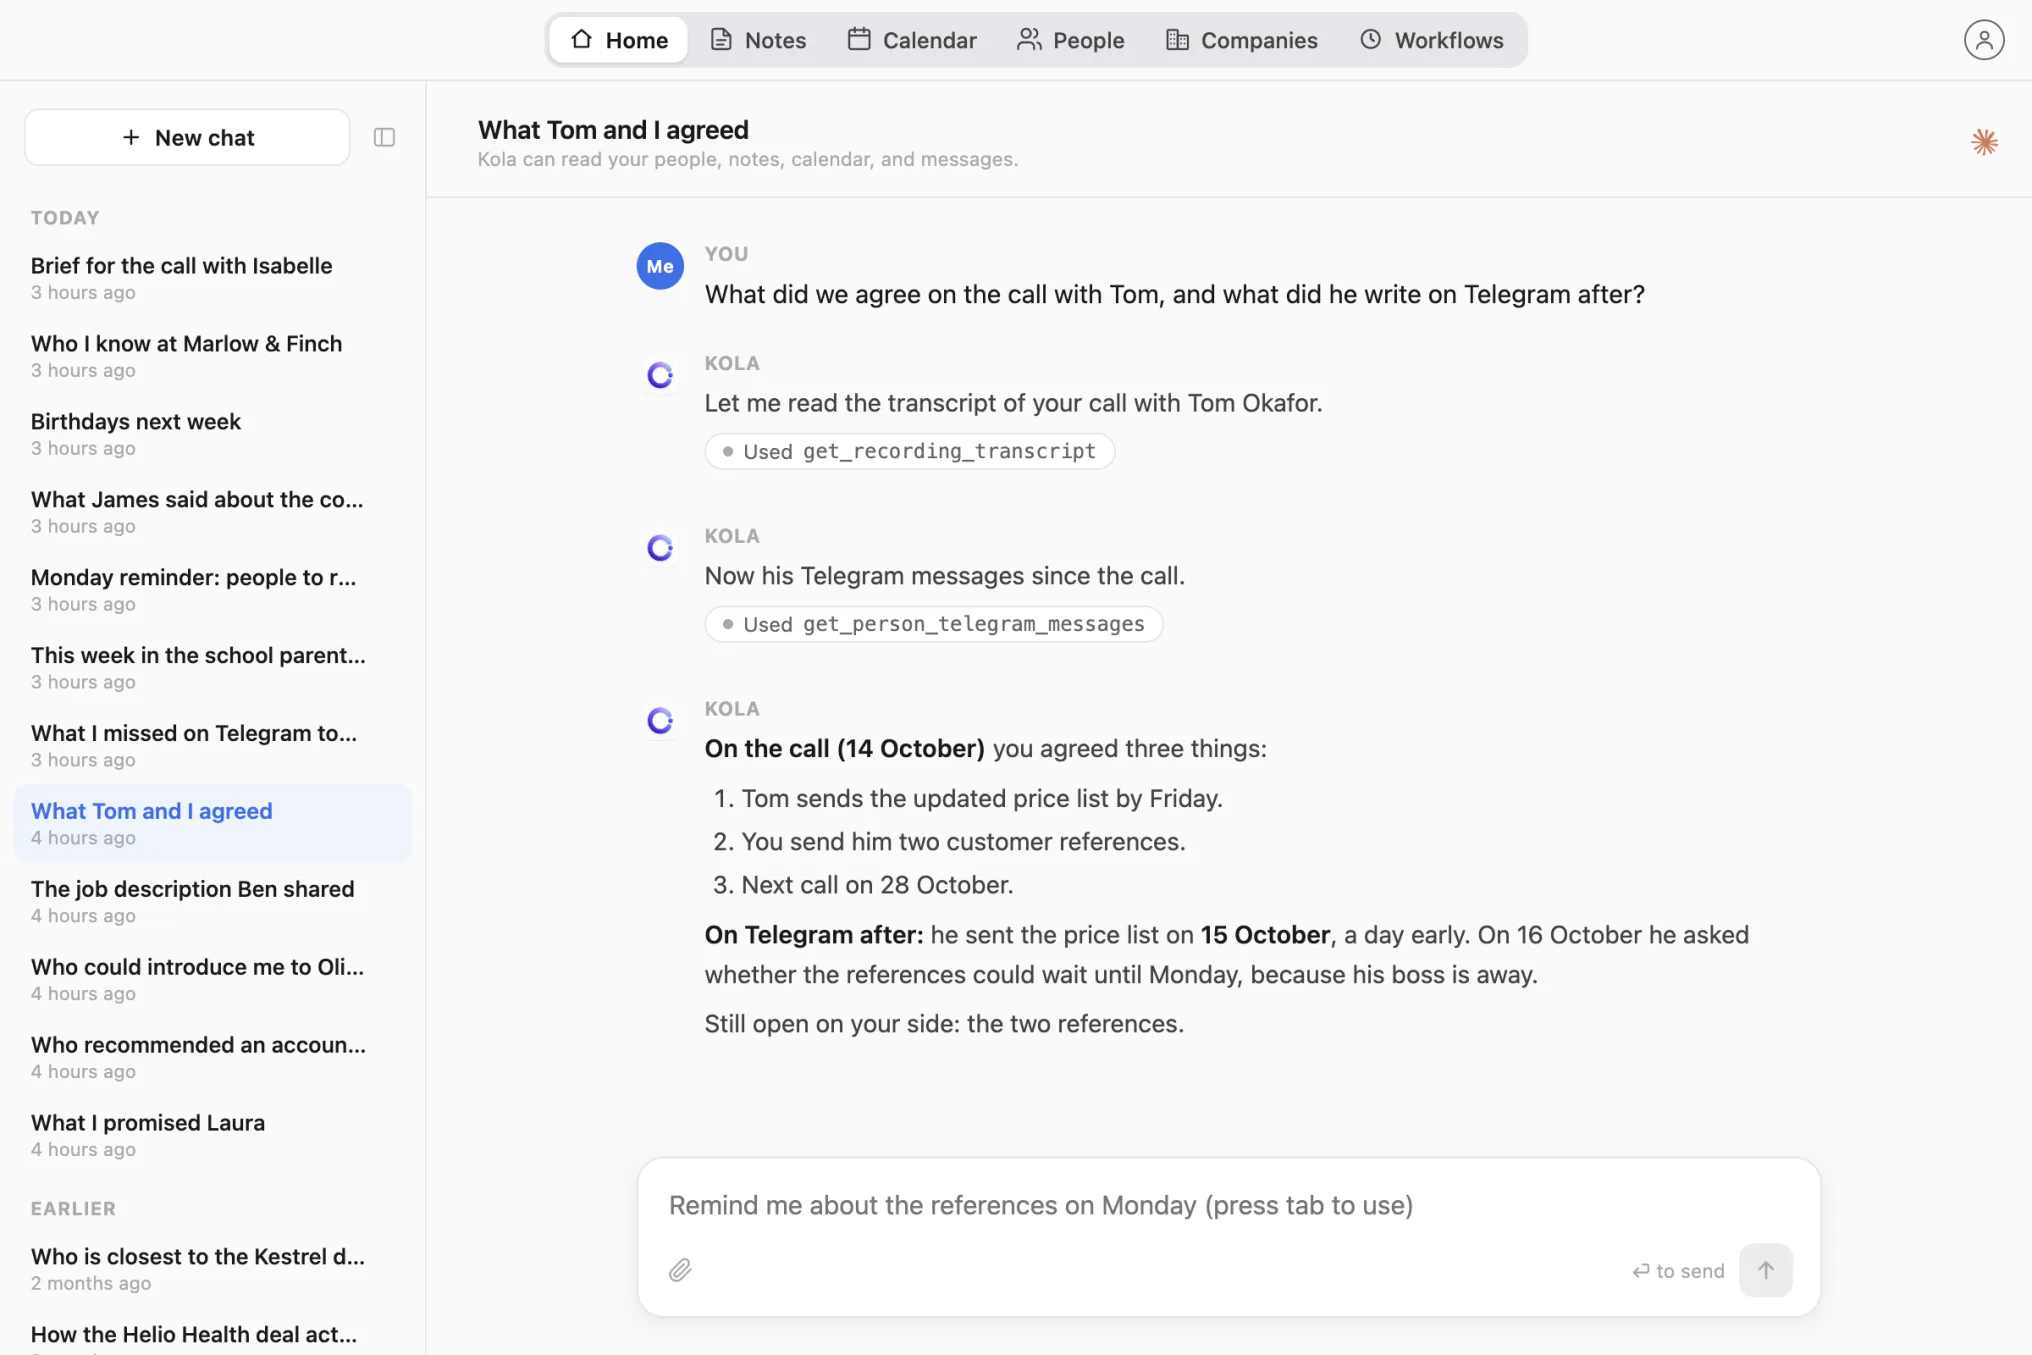Image resolution: width=2032 pixels, height=1355 pixels.
Task: Open chat 'Monday reminder: people to r...'
Action: 212,590
